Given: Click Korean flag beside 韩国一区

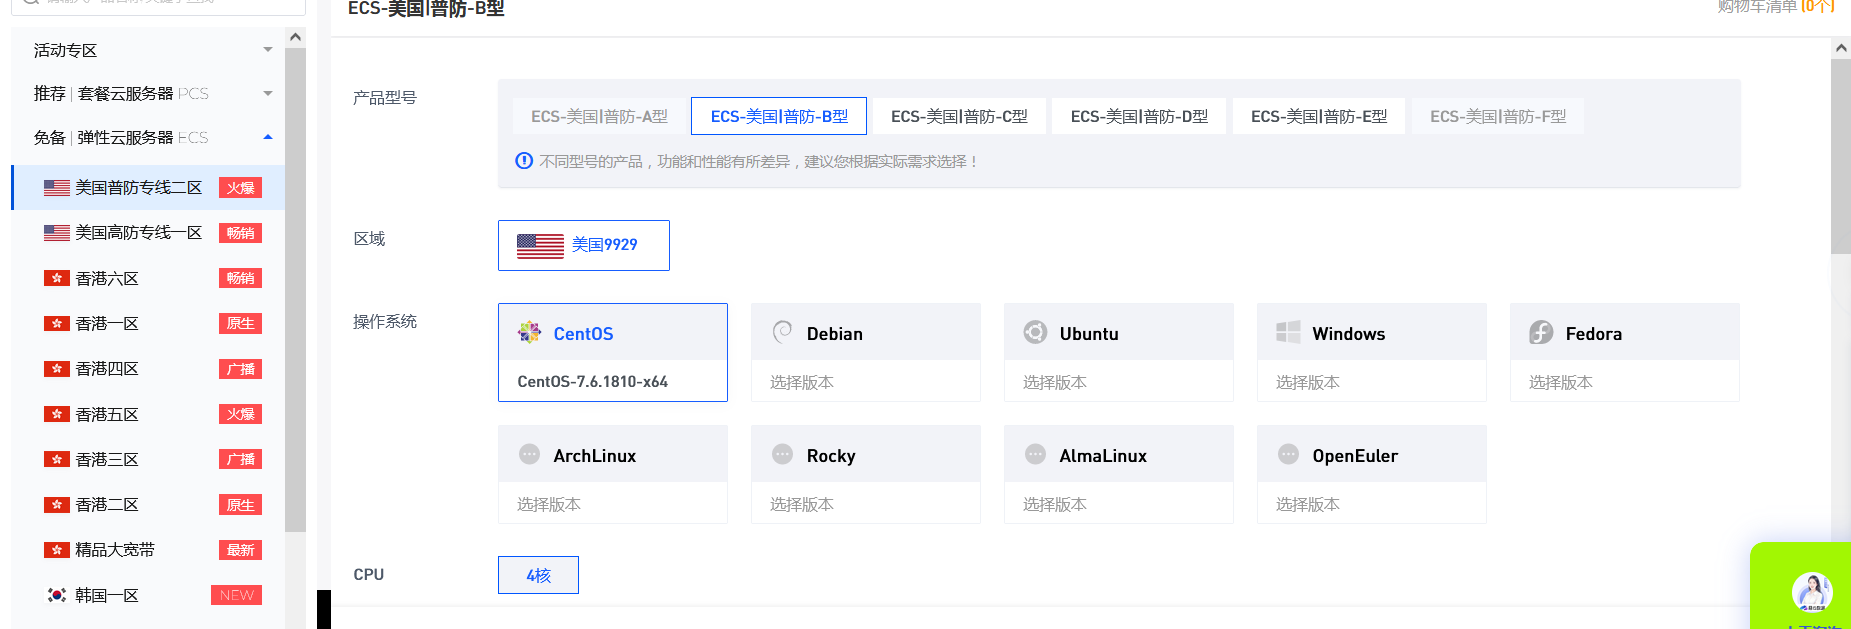Looking at the screenshot, I should coord(57,595).
